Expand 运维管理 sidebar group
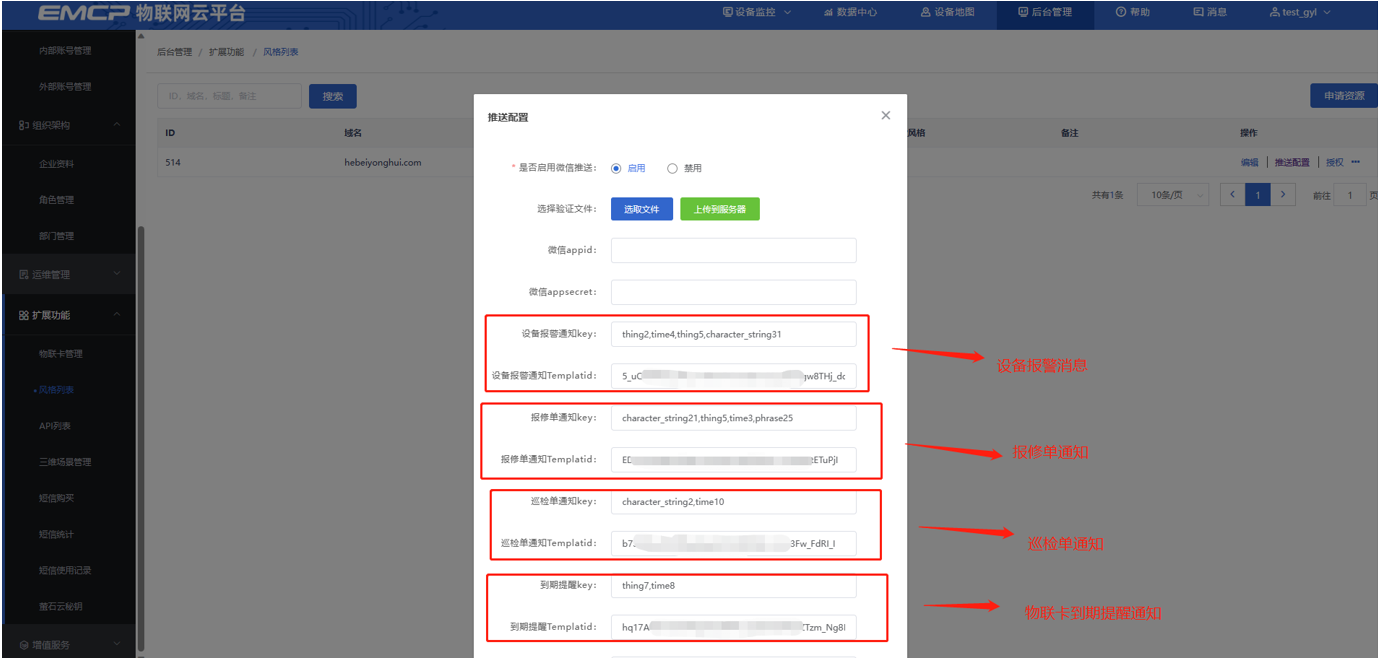The image size is (1378, 658). 68,274
